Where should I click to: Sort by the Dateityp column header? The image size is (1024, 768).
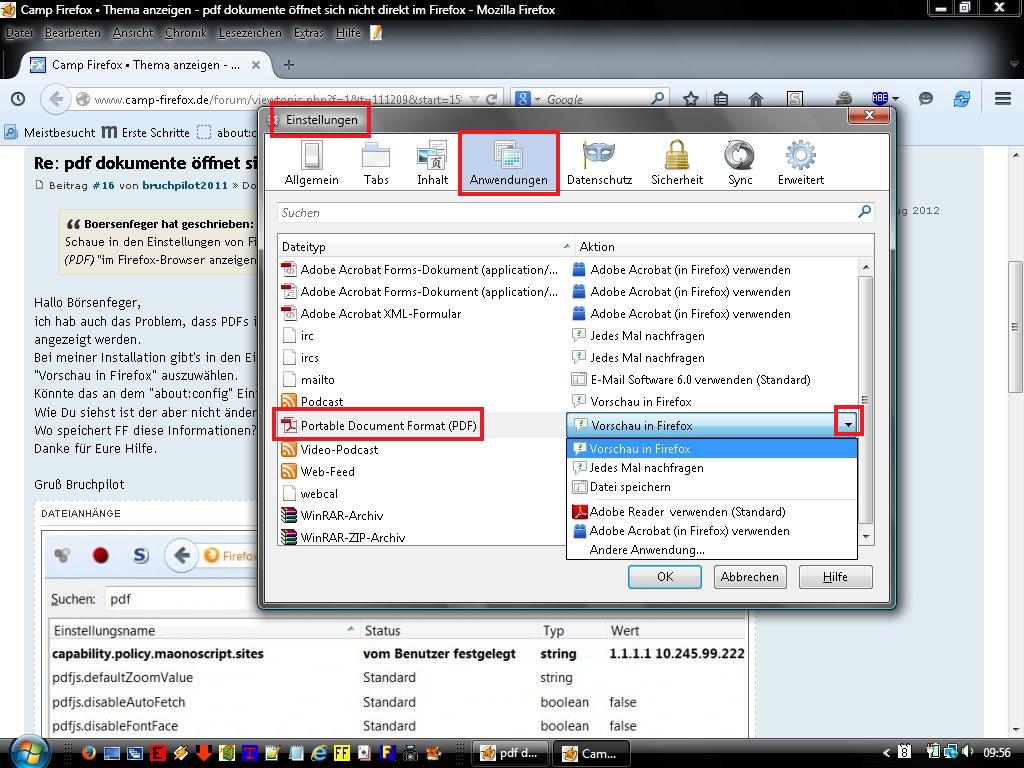pos(426,247)
